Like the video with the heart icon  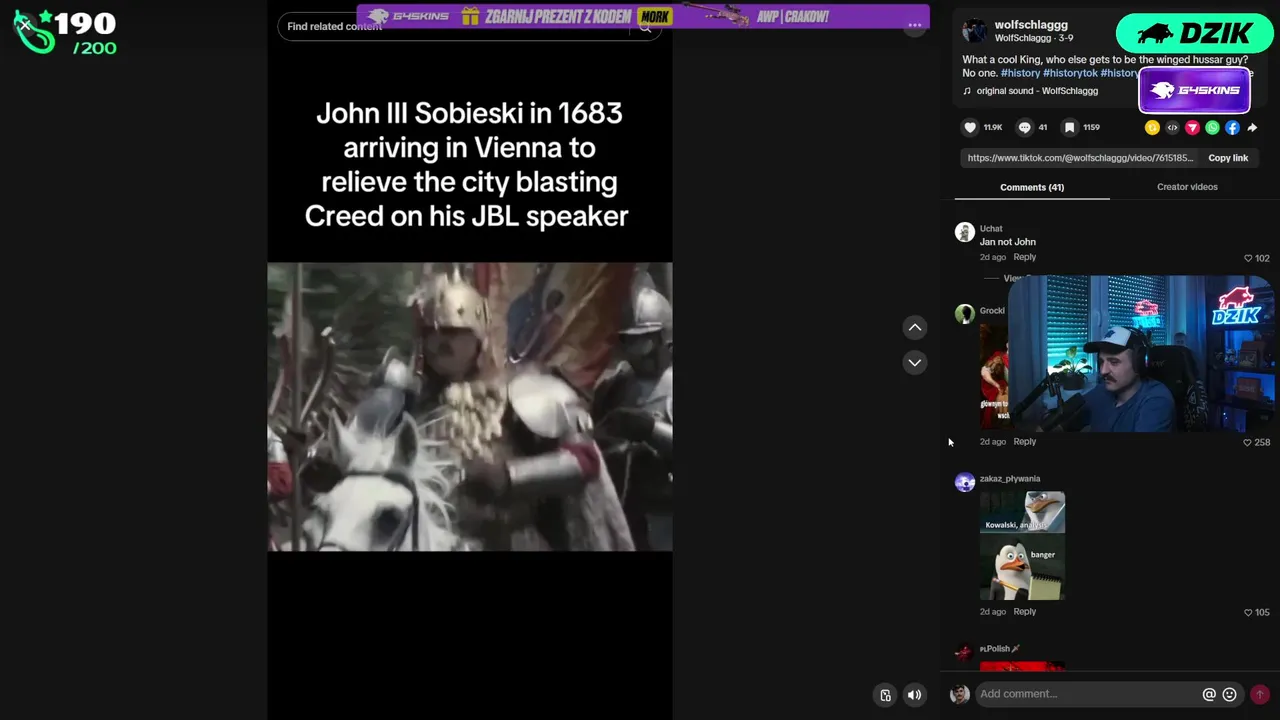tap(970, 127)
